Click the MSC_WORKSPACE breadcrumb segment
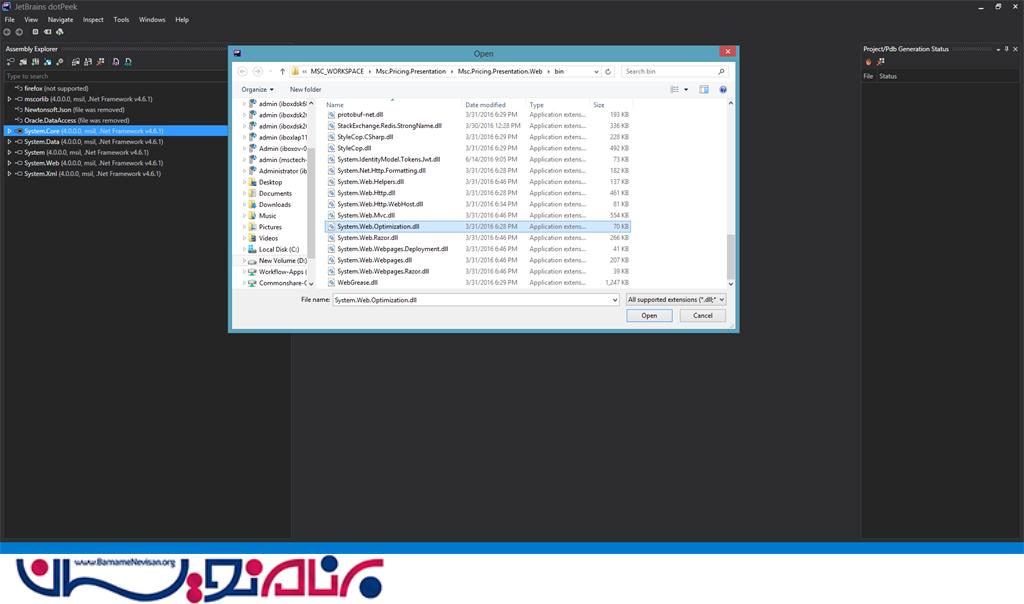This screenshot has width=1024, height=604. coord(337,71)
